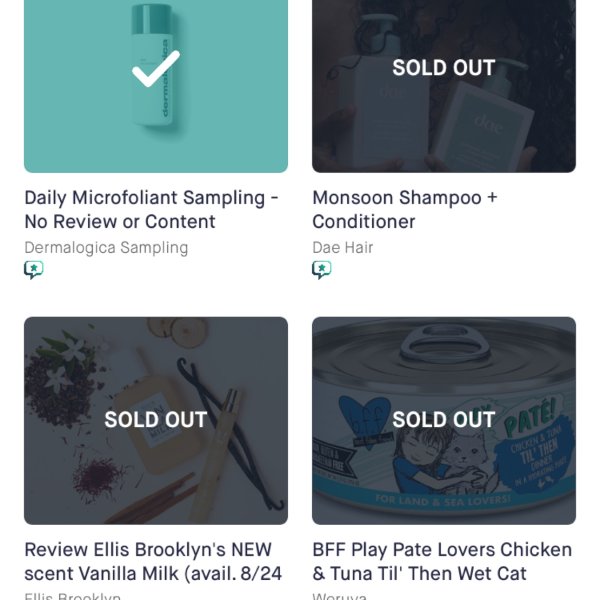Open Daily Microfoliant Sampling title link
Image resolution: width=600 pixels, height=600 pixels.
tap(151, 210)
